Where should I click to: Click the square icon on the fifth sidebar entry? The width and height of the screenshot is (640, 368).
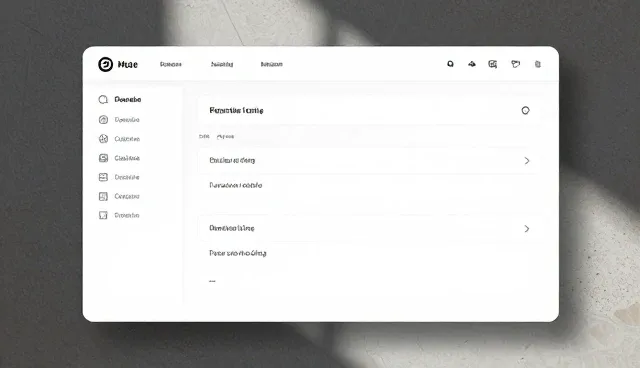[x=103, y=177]
